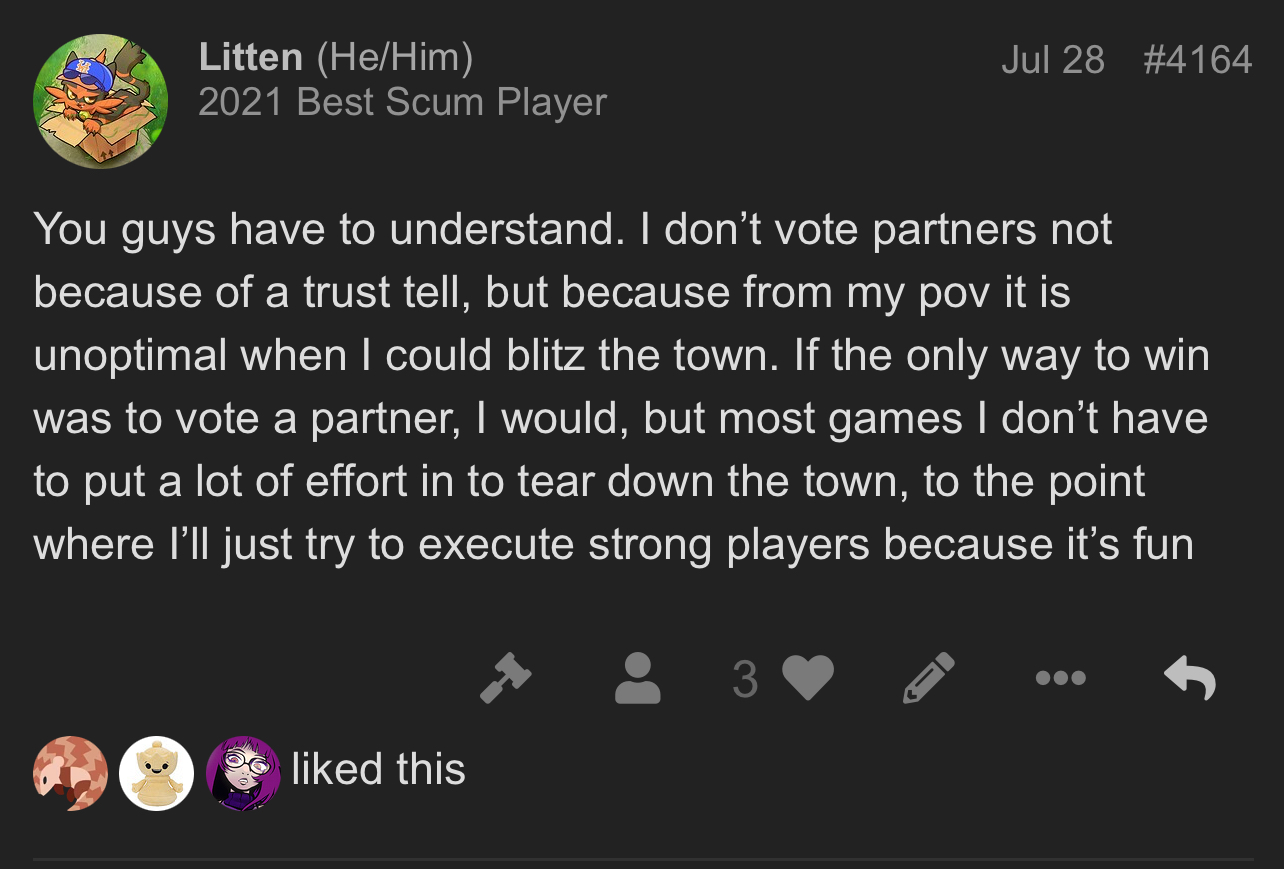Click the gavel moderation icon
This screenshot has width=1284, height=869.
coord(505,678)
